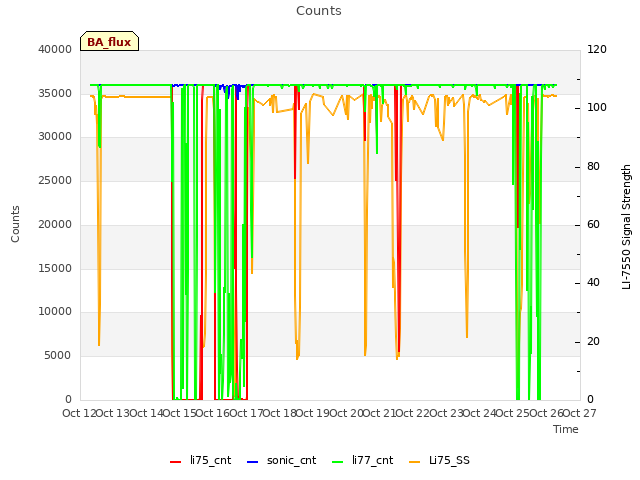The height and width of the screenshot is (480, 640).
Task: Select the sonic_cnt legend entry
Action: 282,460
